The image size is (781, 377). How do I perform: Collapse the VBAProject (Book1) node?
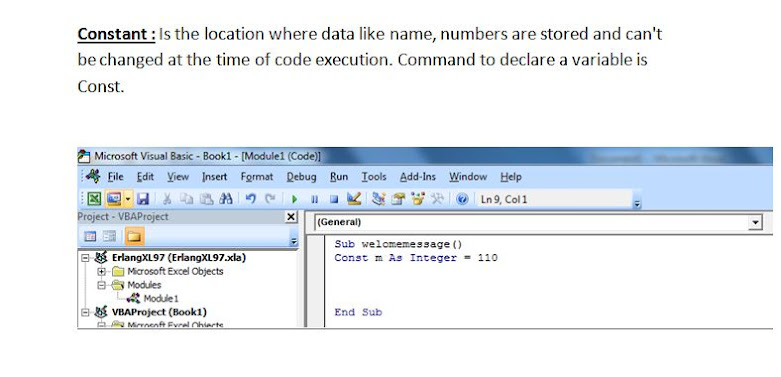point(85,312)
